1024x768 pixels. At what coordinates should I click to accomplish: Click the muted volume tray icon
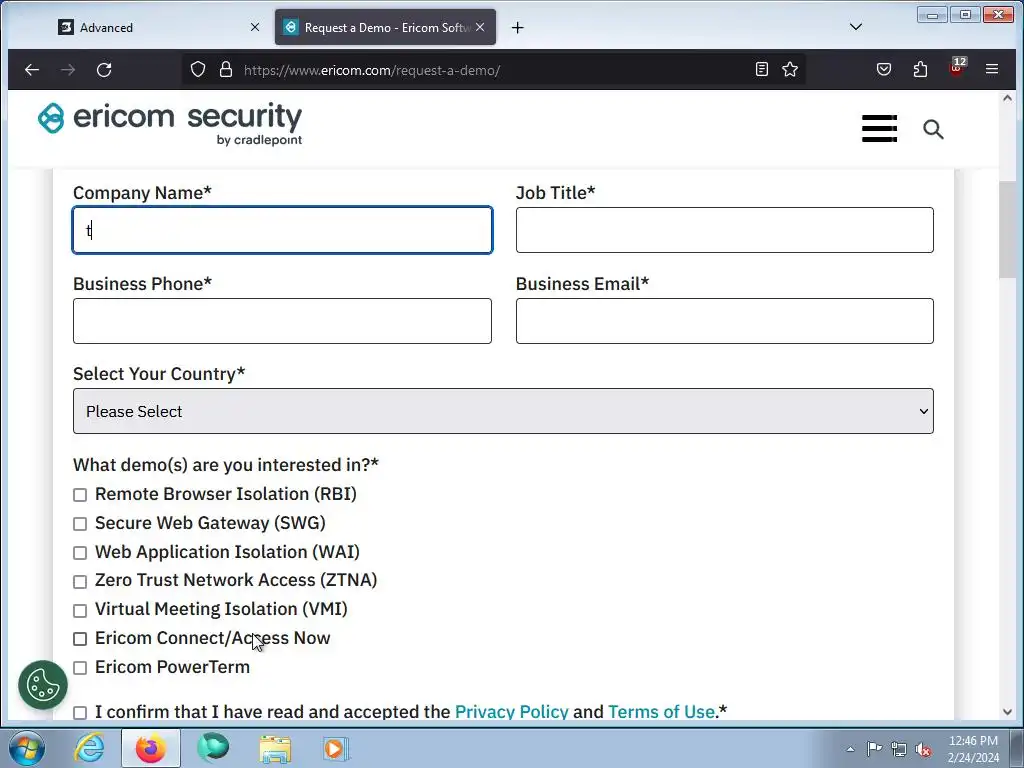point(923,749)
